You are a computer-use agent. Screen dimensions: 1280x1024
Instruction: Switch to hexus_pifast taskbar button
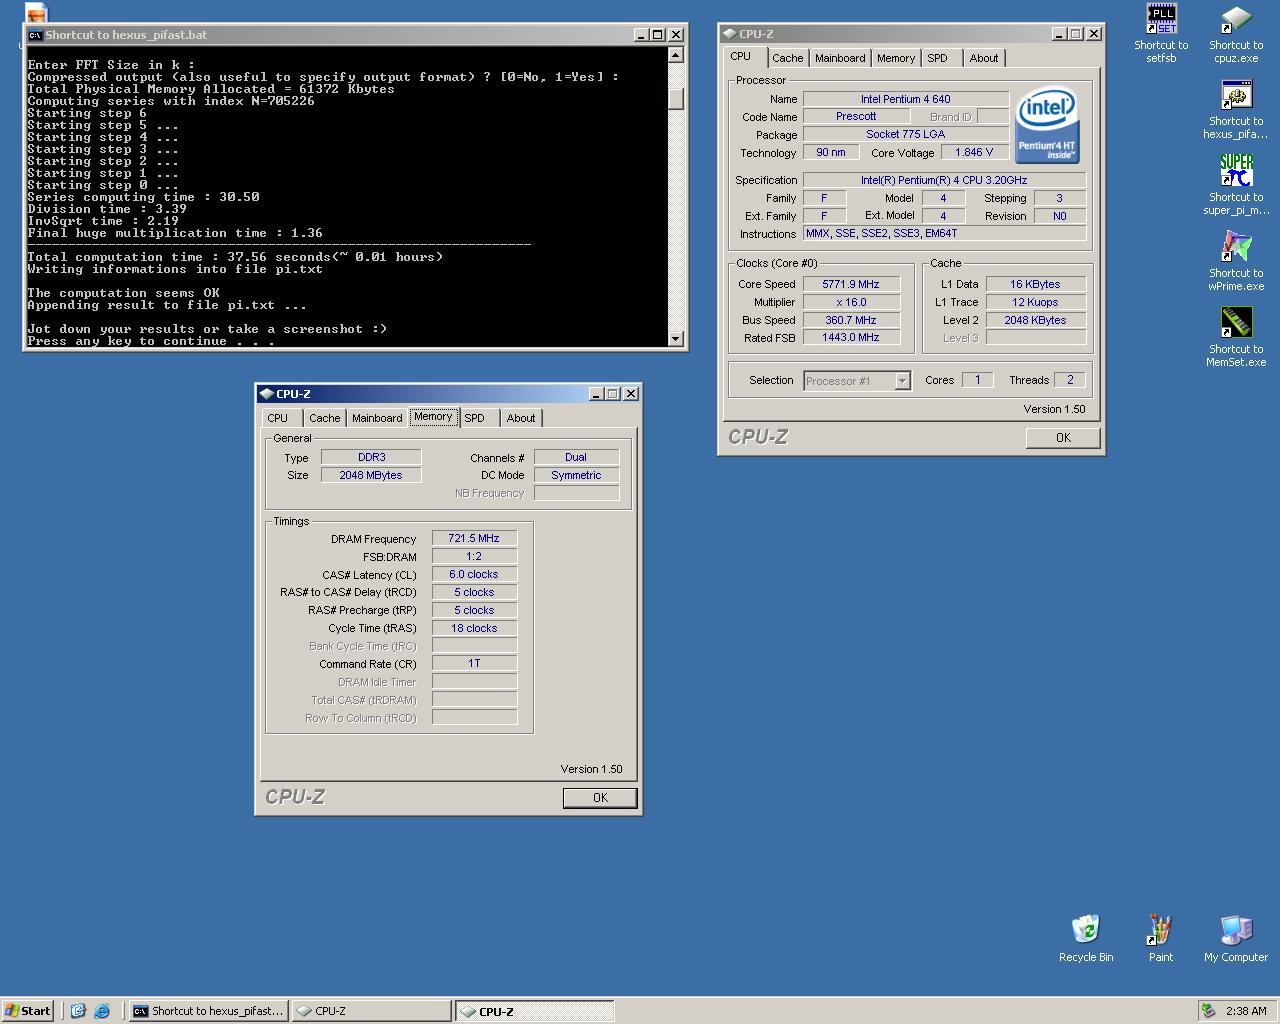point(208,1011)
